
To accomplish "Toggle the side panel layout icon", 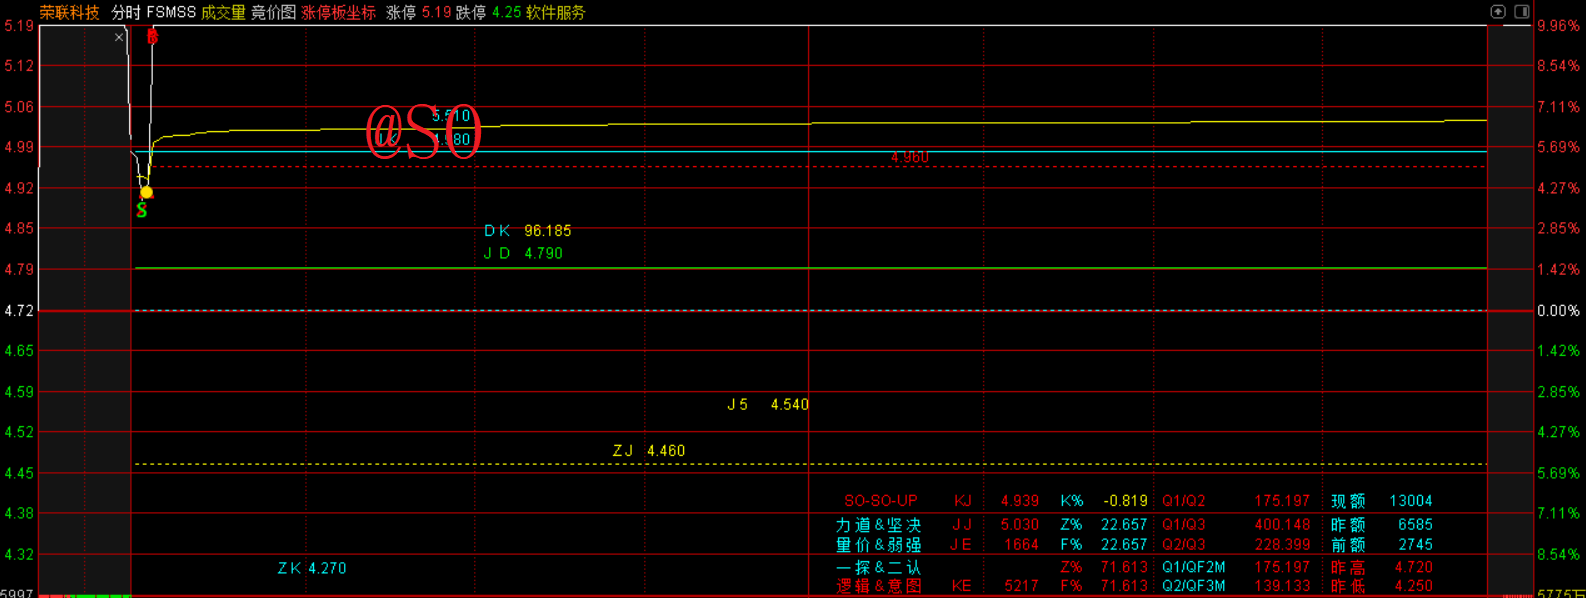I will (1521, 12).
